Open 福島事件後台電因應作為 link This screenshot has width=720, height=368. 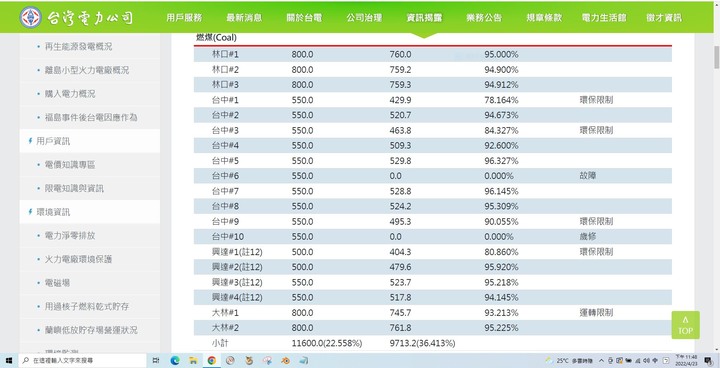(91, 118)
